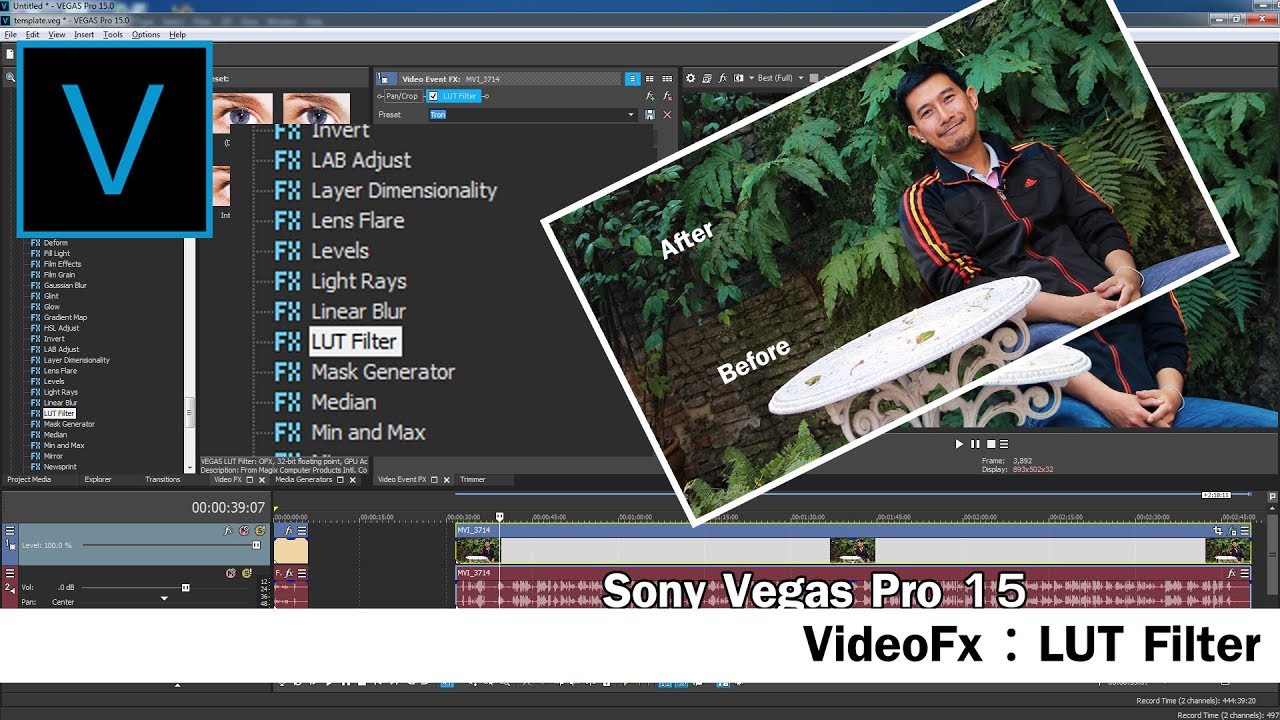Open Event Pan/Crop icon on video clip end

(1218, 530)
